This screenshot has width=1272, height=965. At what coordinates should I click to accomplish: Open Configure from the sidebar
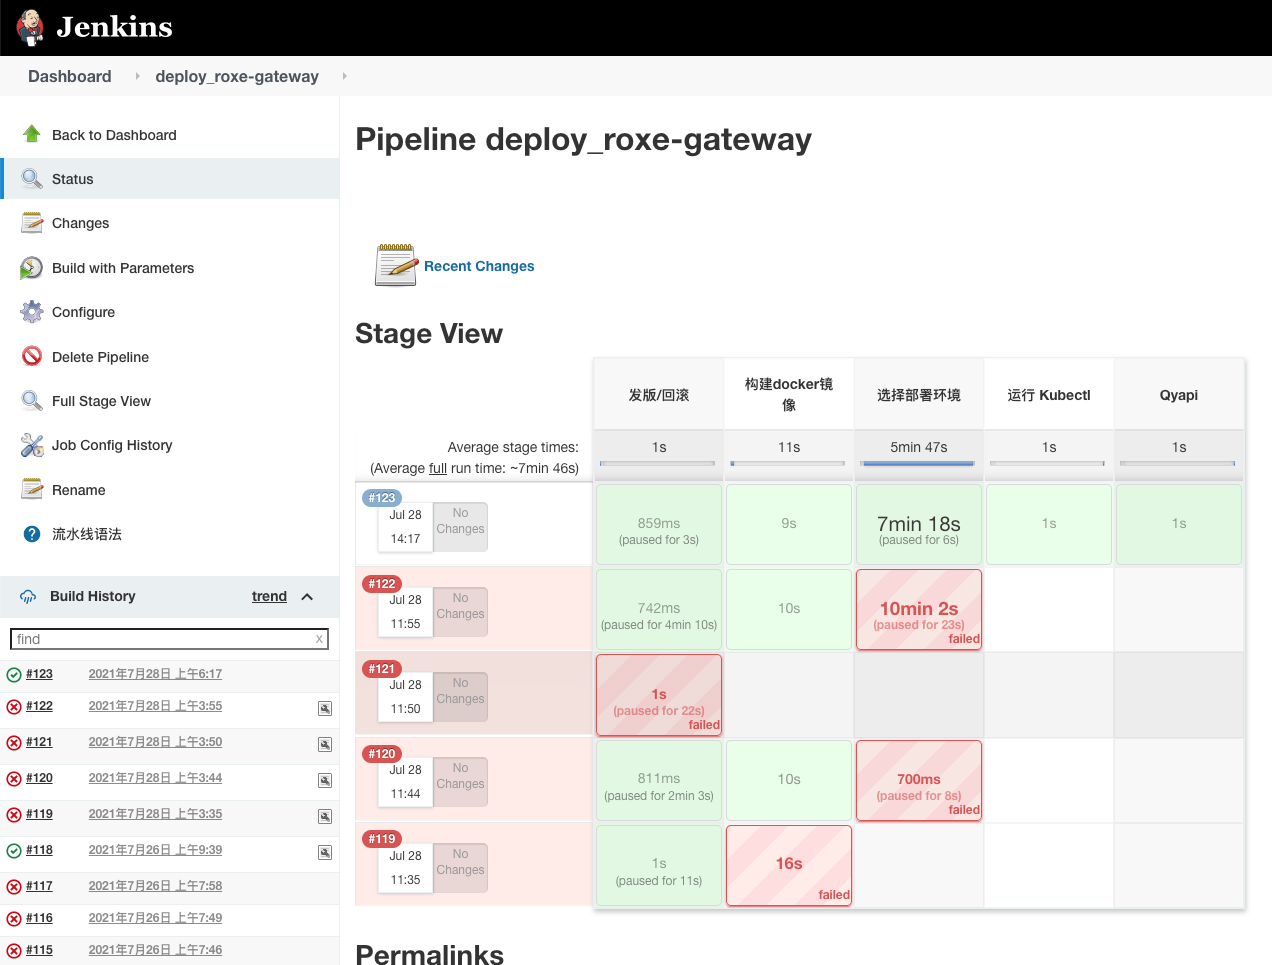[x=170, y=312]
